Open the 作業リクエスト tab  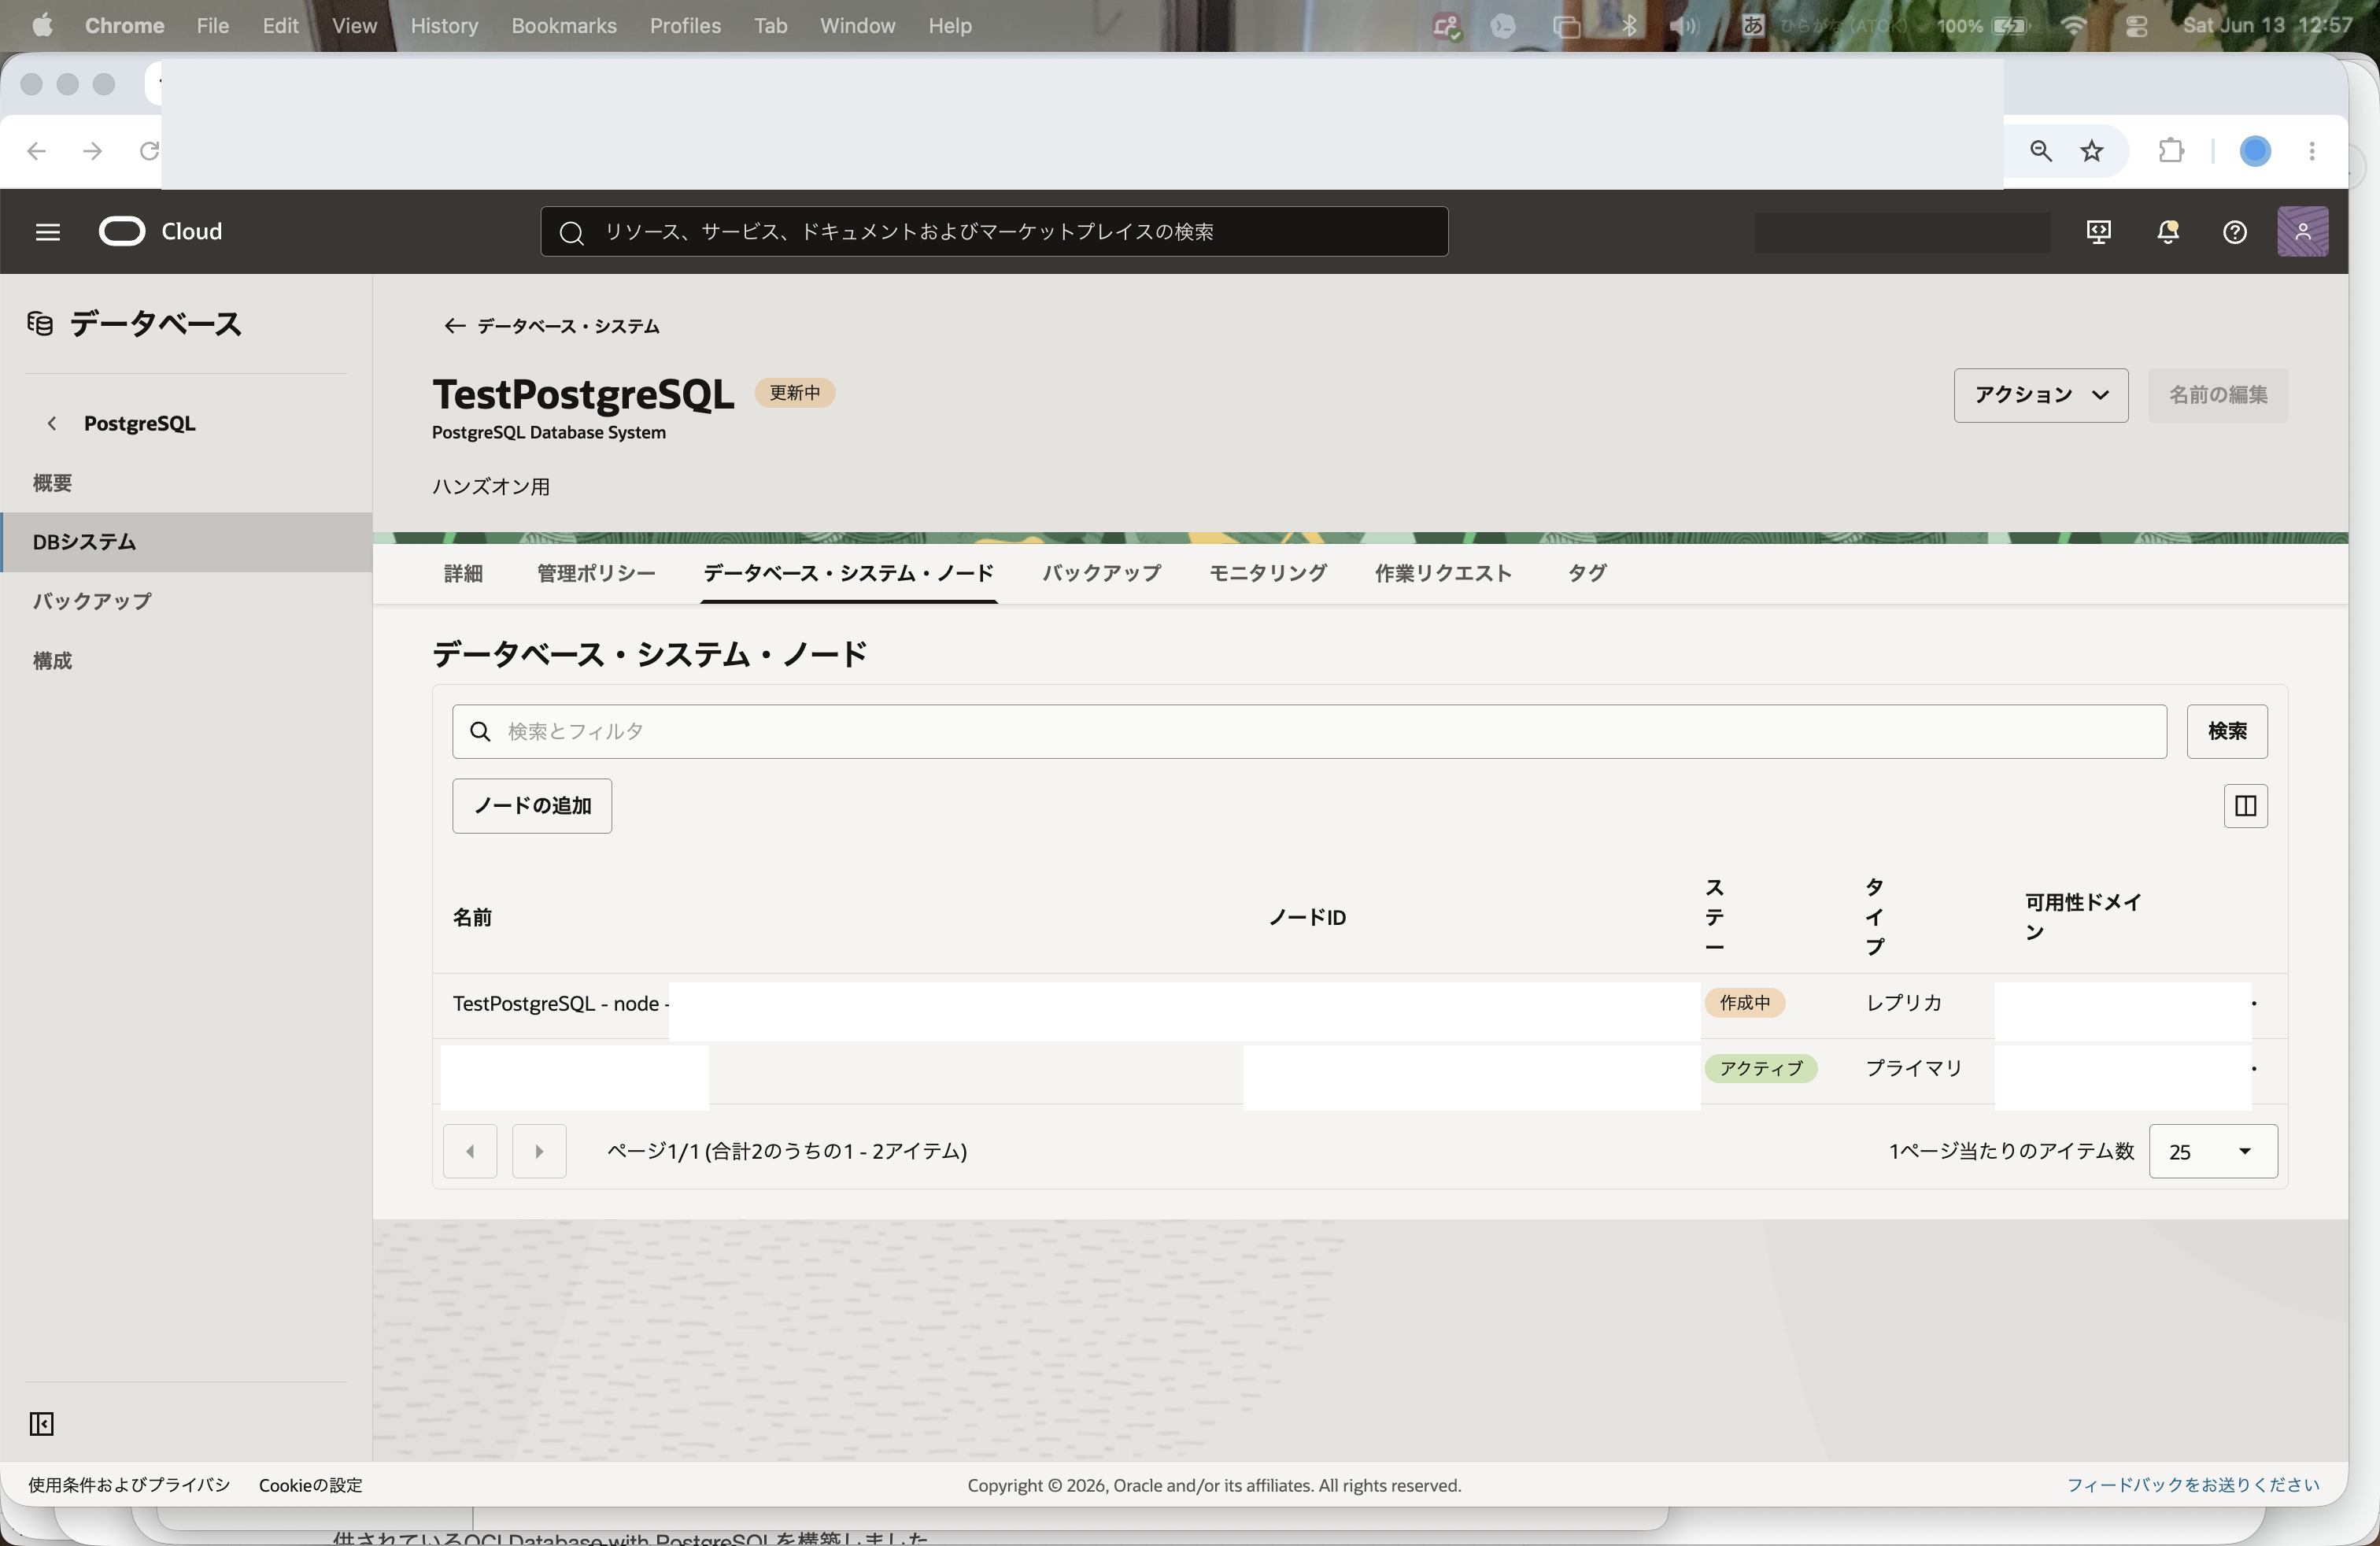[x=1443, y=573]
